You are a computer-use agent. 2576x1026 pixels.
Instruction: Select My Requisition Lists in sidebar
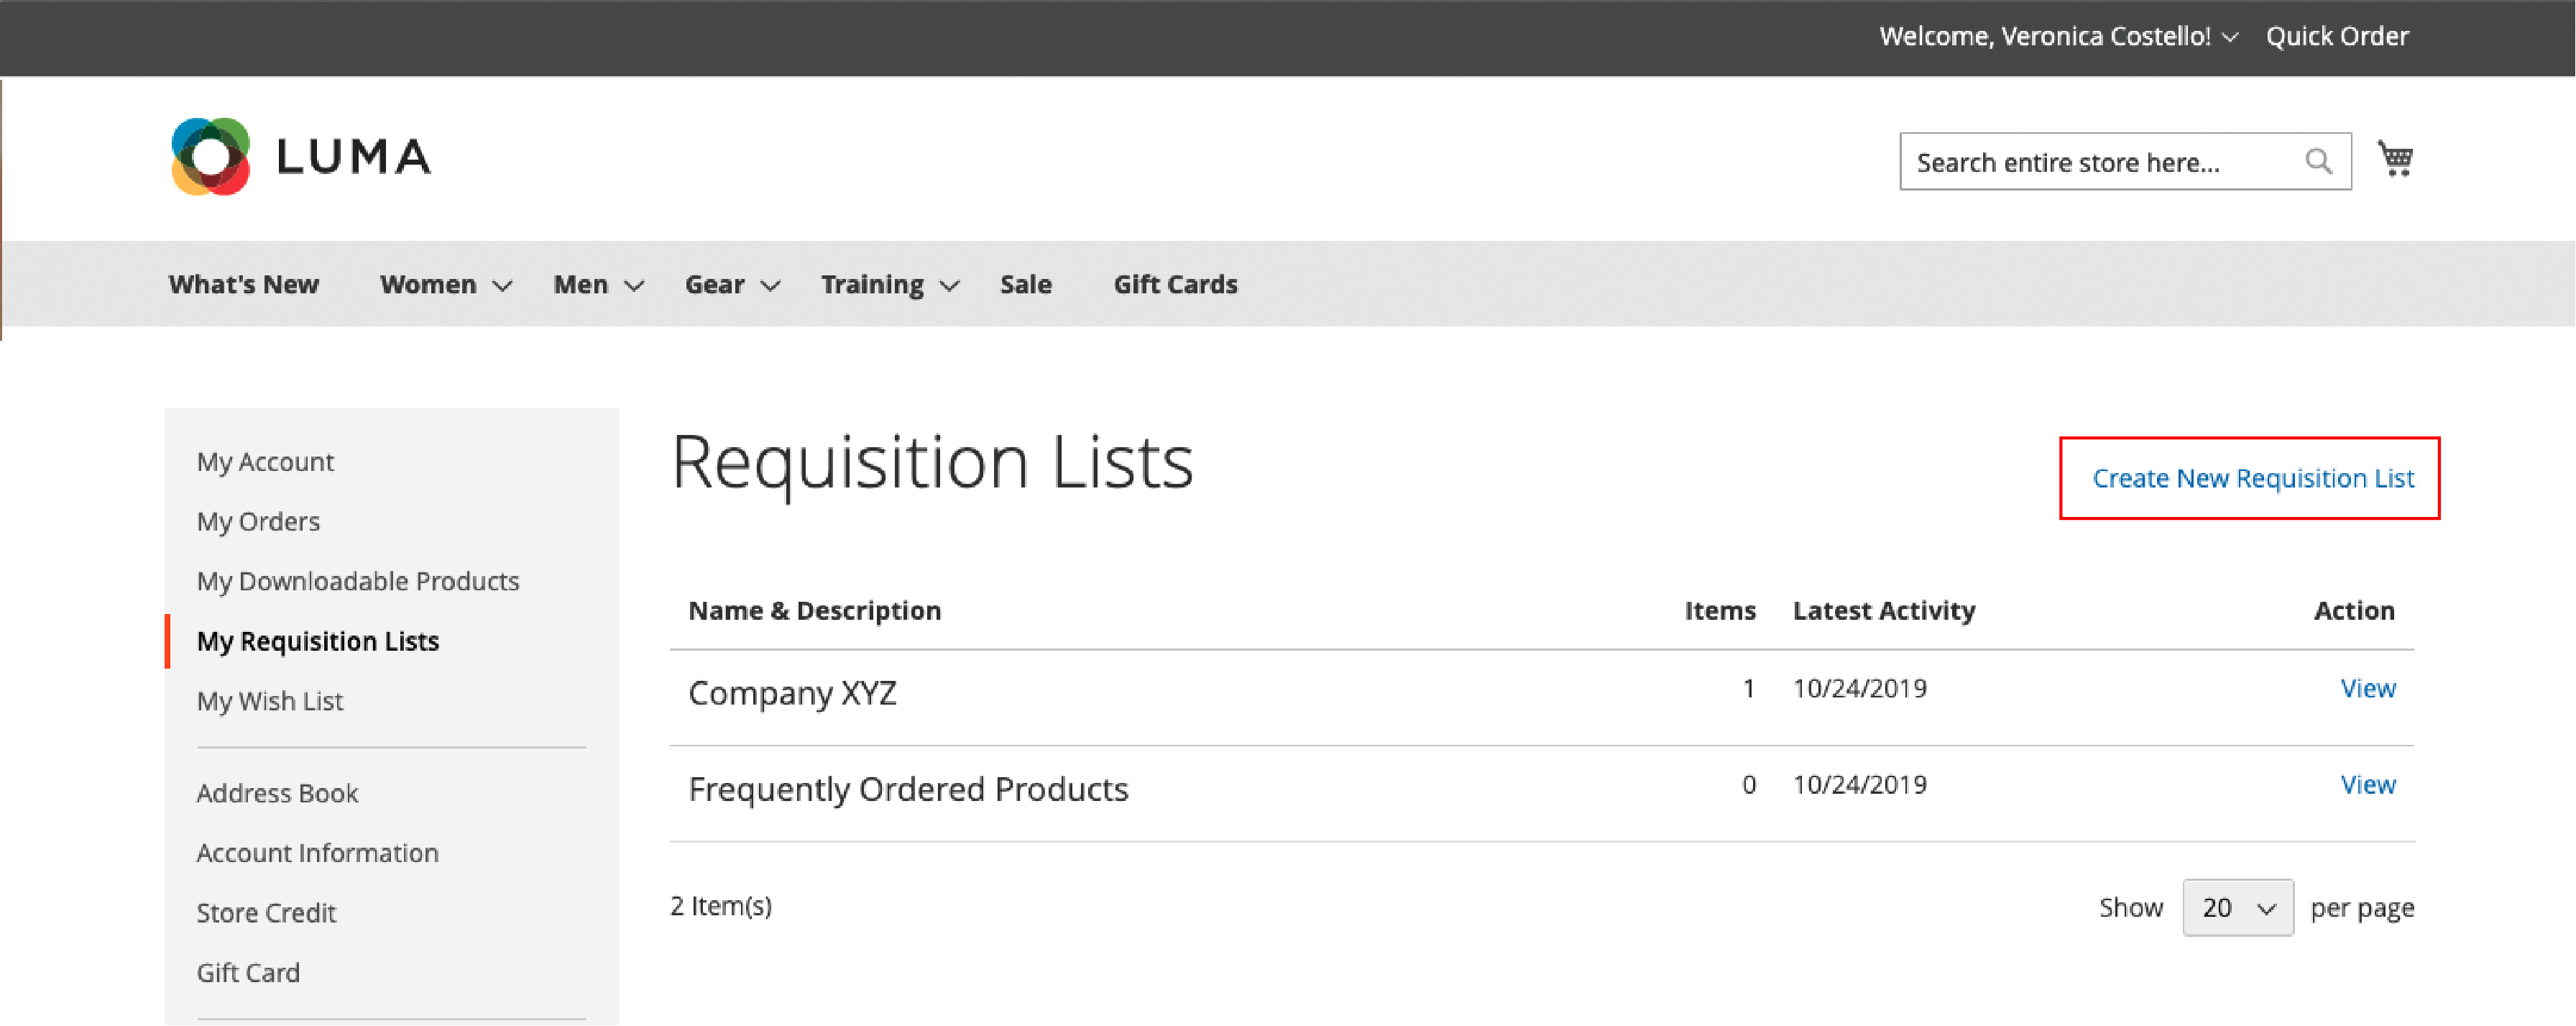point(318,642)
